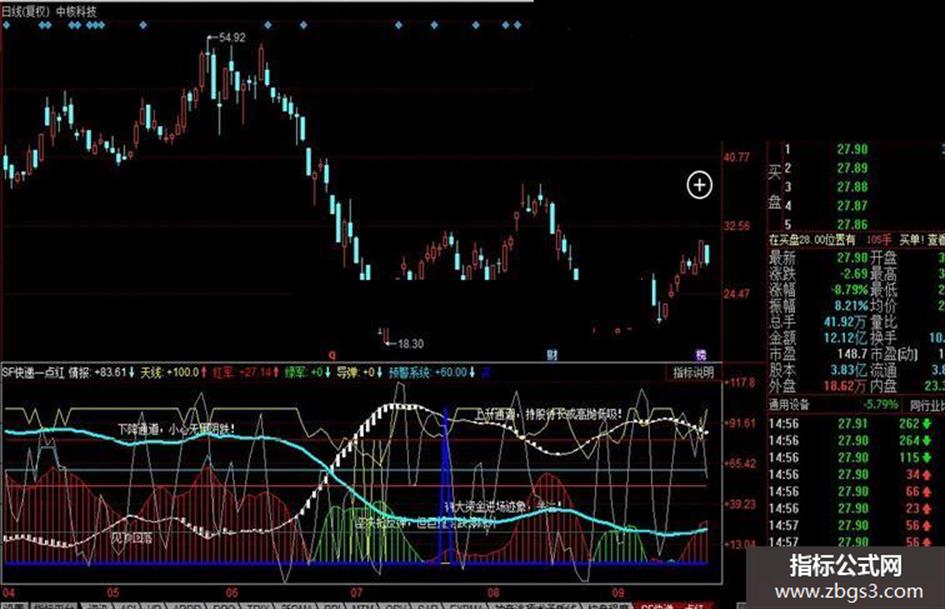Click the 外盘 18.62万 value

pyautogui.click(x=847, y=386)
